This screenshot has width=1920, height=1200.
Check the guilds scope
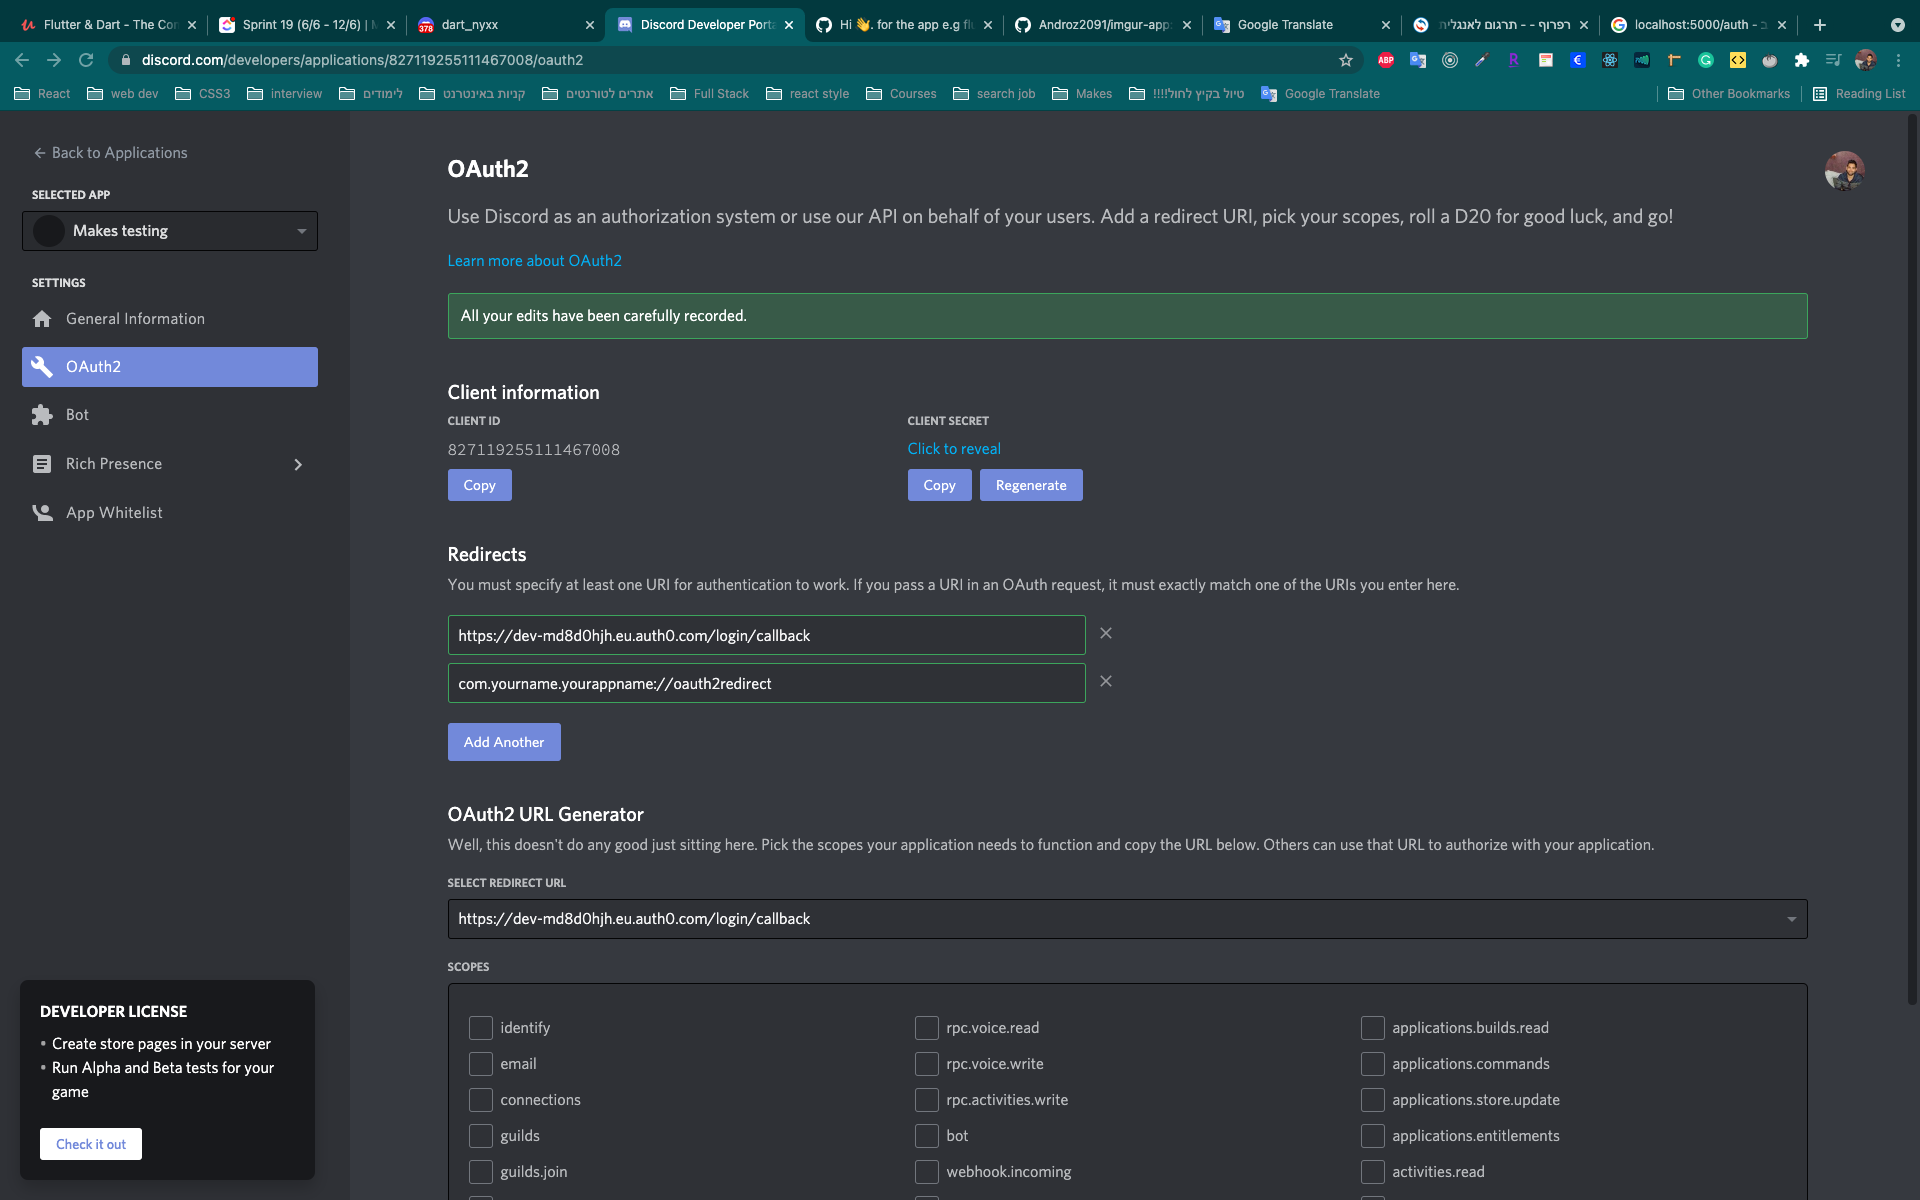[x=481, y=1136]
